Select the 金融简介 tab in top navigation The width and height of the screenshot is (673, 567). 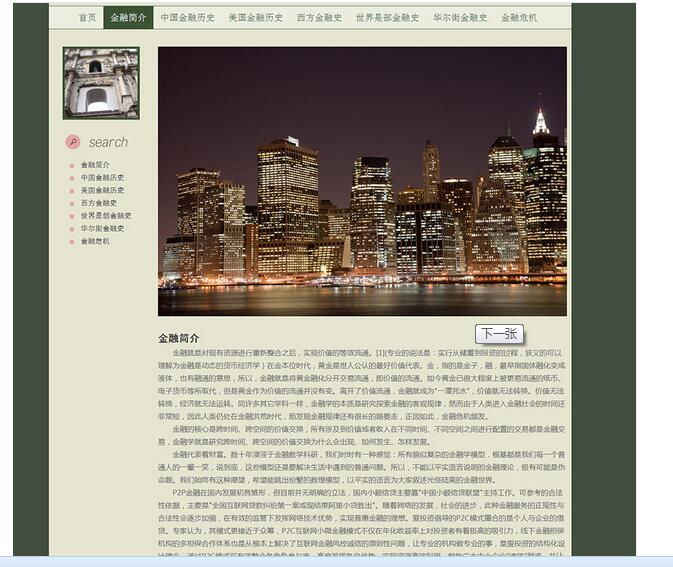coord(128,18)
